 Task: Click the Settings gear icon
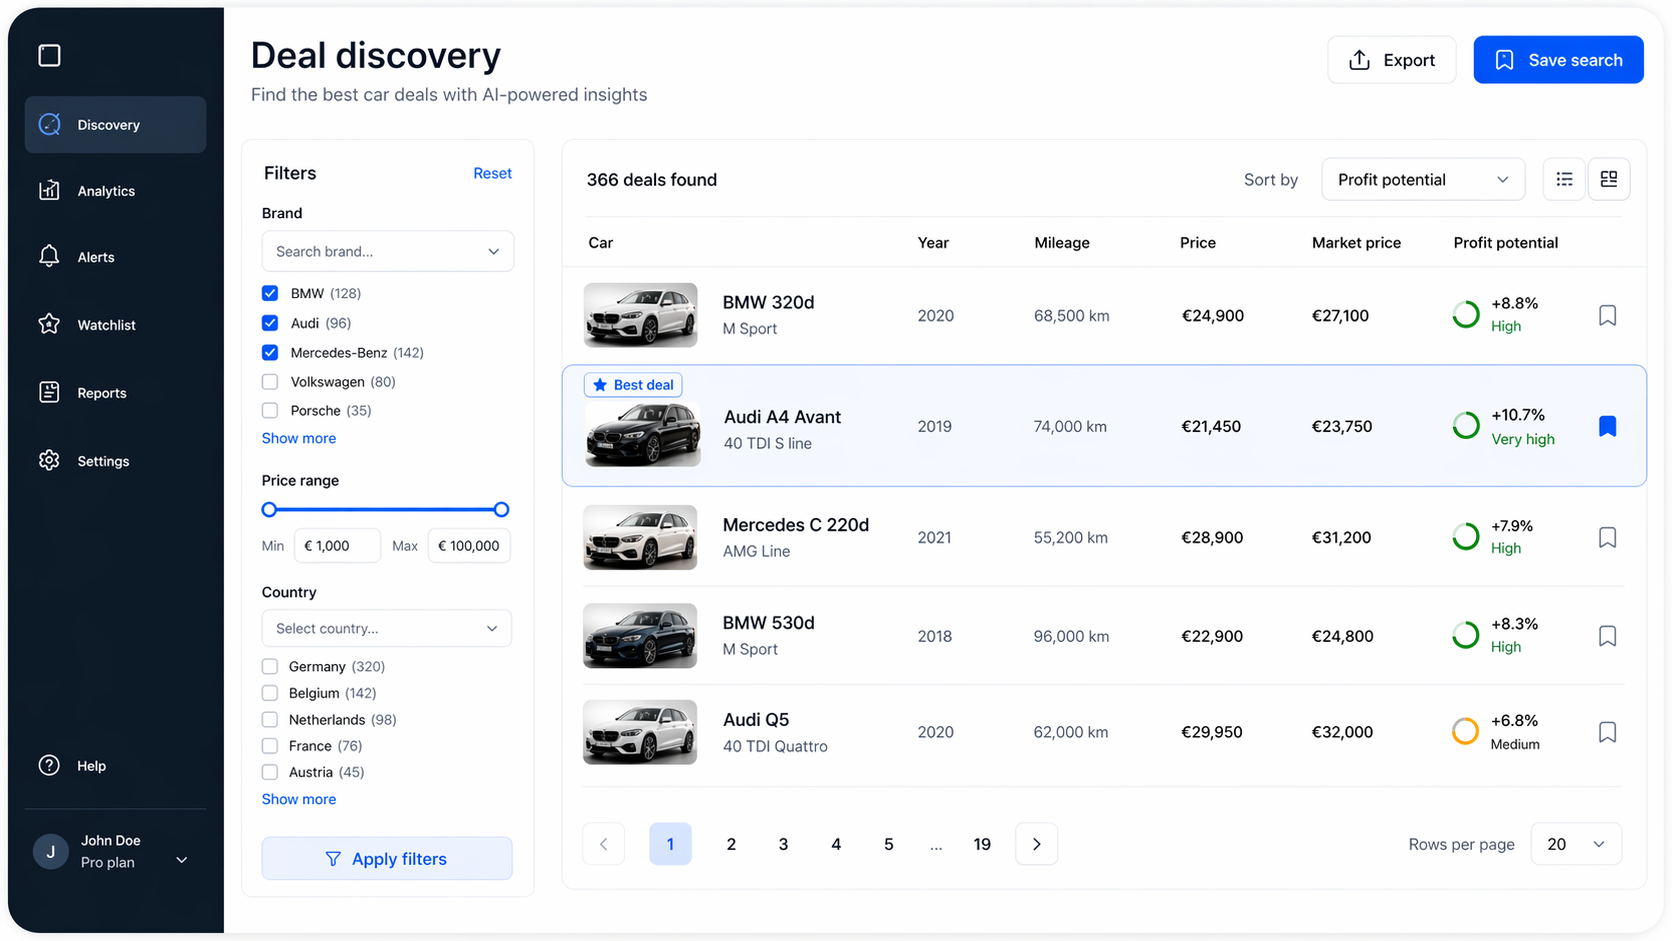pyautogui.click(x=49, y=460)
